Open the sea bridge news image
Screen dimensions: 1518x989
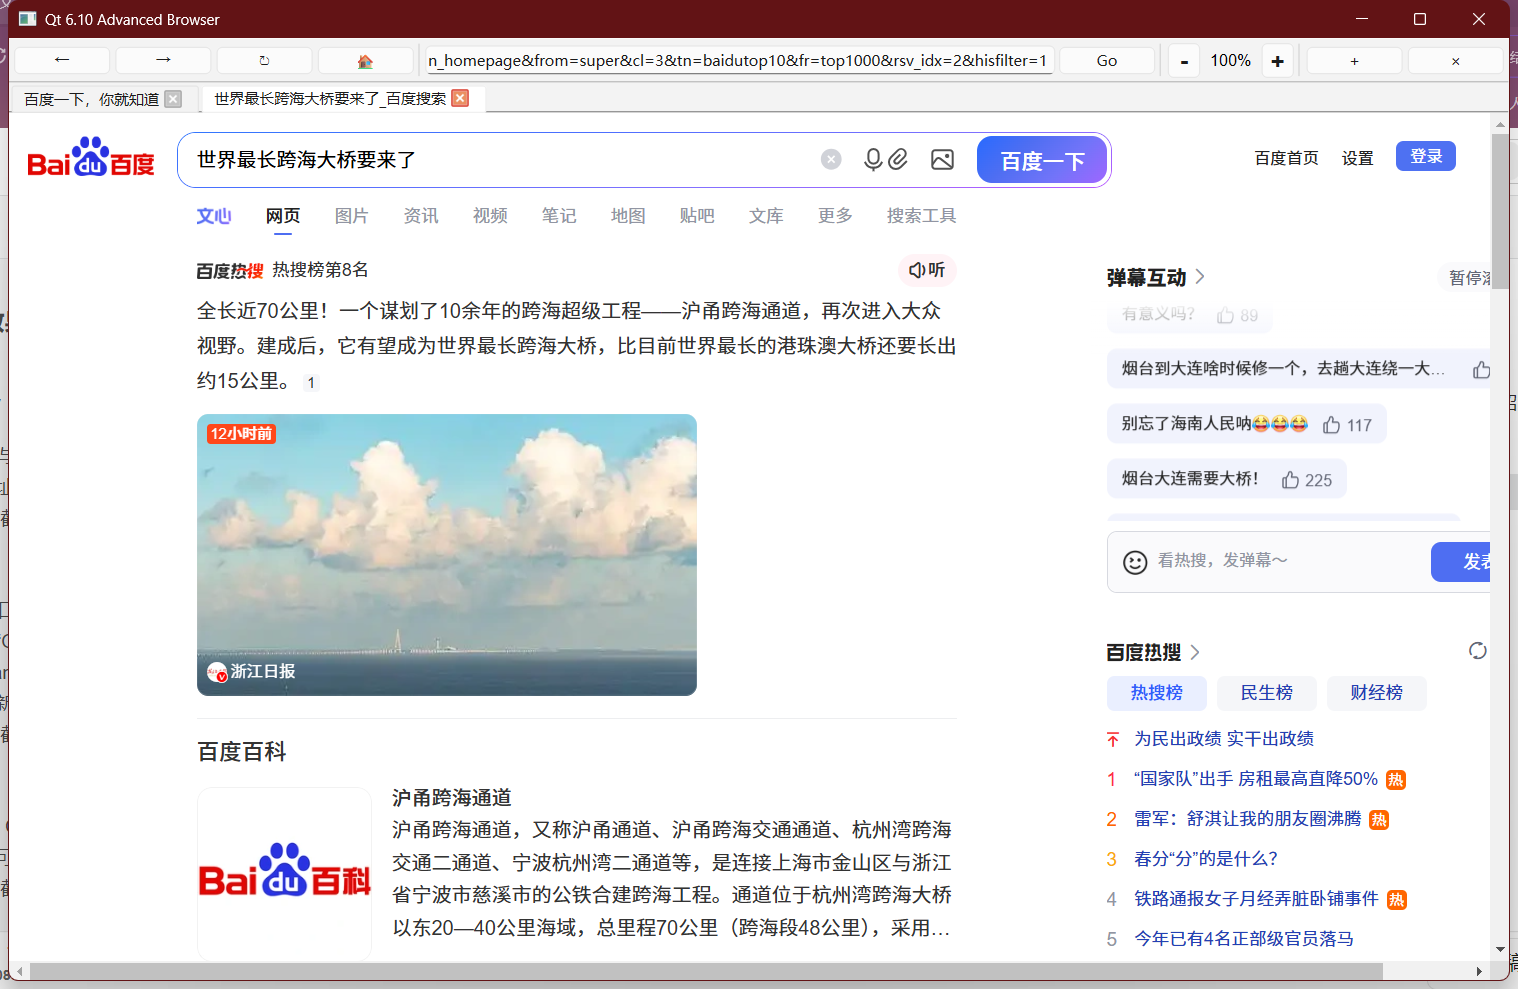447,555
